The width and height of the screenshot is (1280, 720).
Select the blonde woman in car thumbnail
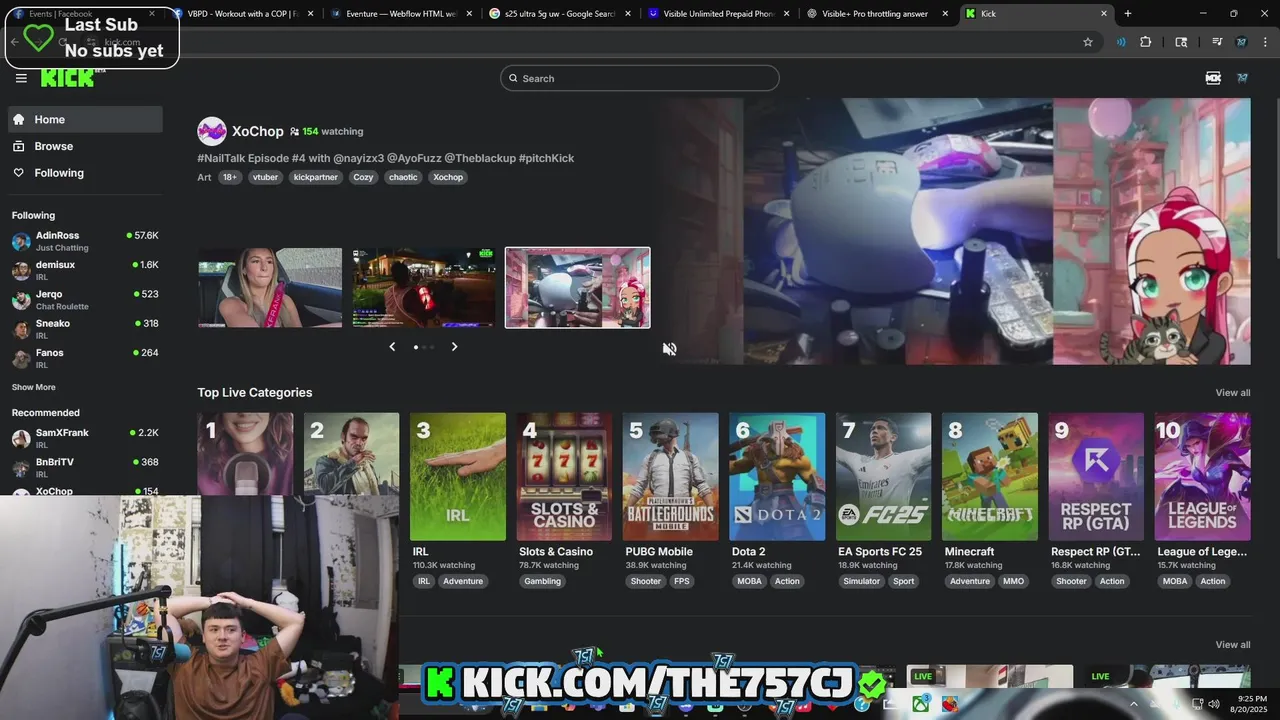pyautogui.click(x=270, y=288)
